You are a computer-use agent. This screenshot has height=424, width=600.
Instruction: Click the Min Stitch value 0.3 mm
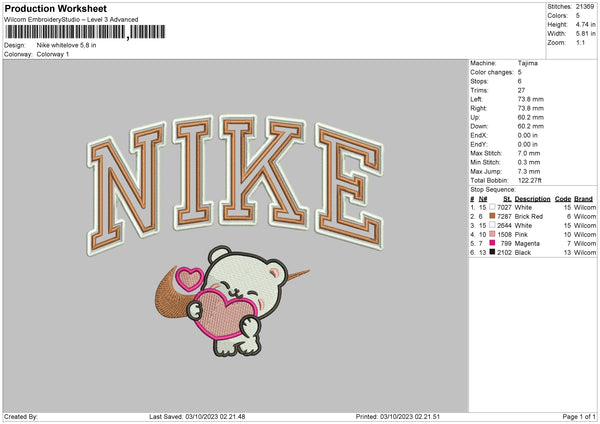(529, 162)
